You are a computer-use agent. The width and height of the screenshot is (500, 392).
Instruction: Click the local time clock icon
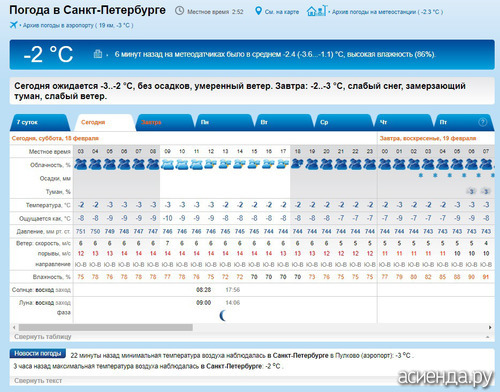tap(179, 11)
